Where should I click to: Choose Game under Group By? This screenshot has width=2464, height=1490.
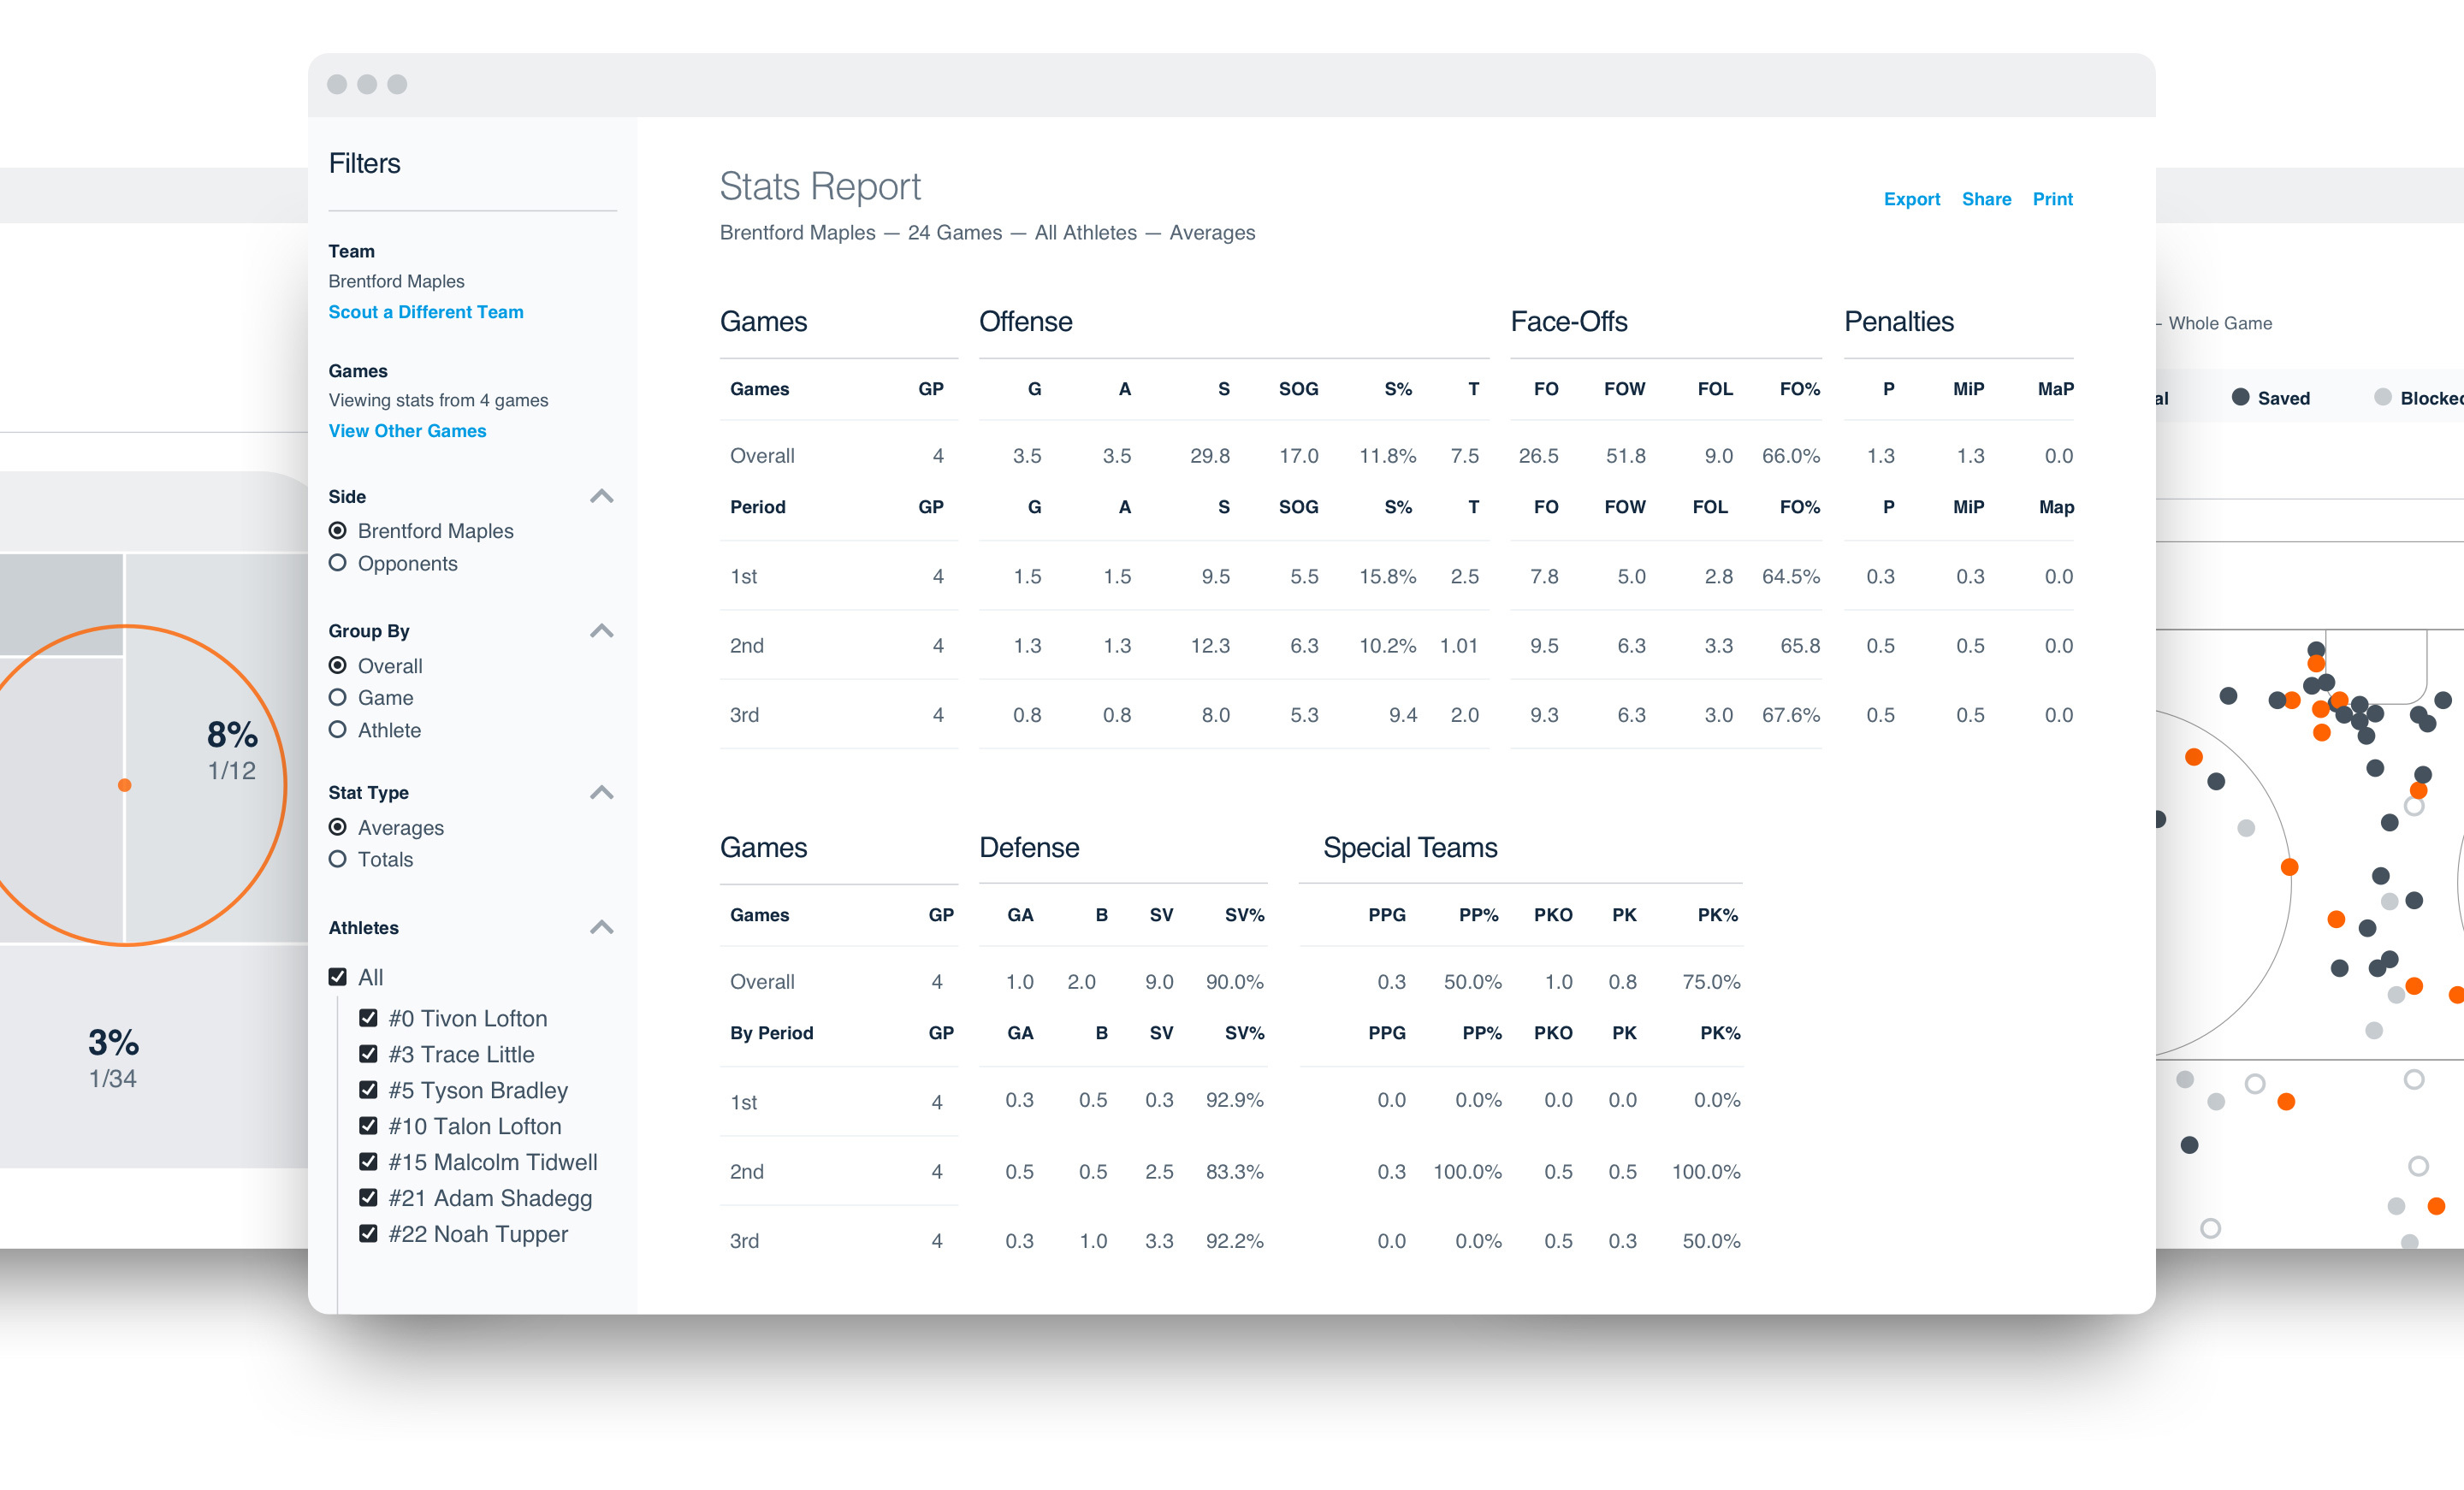pos(338,698)
